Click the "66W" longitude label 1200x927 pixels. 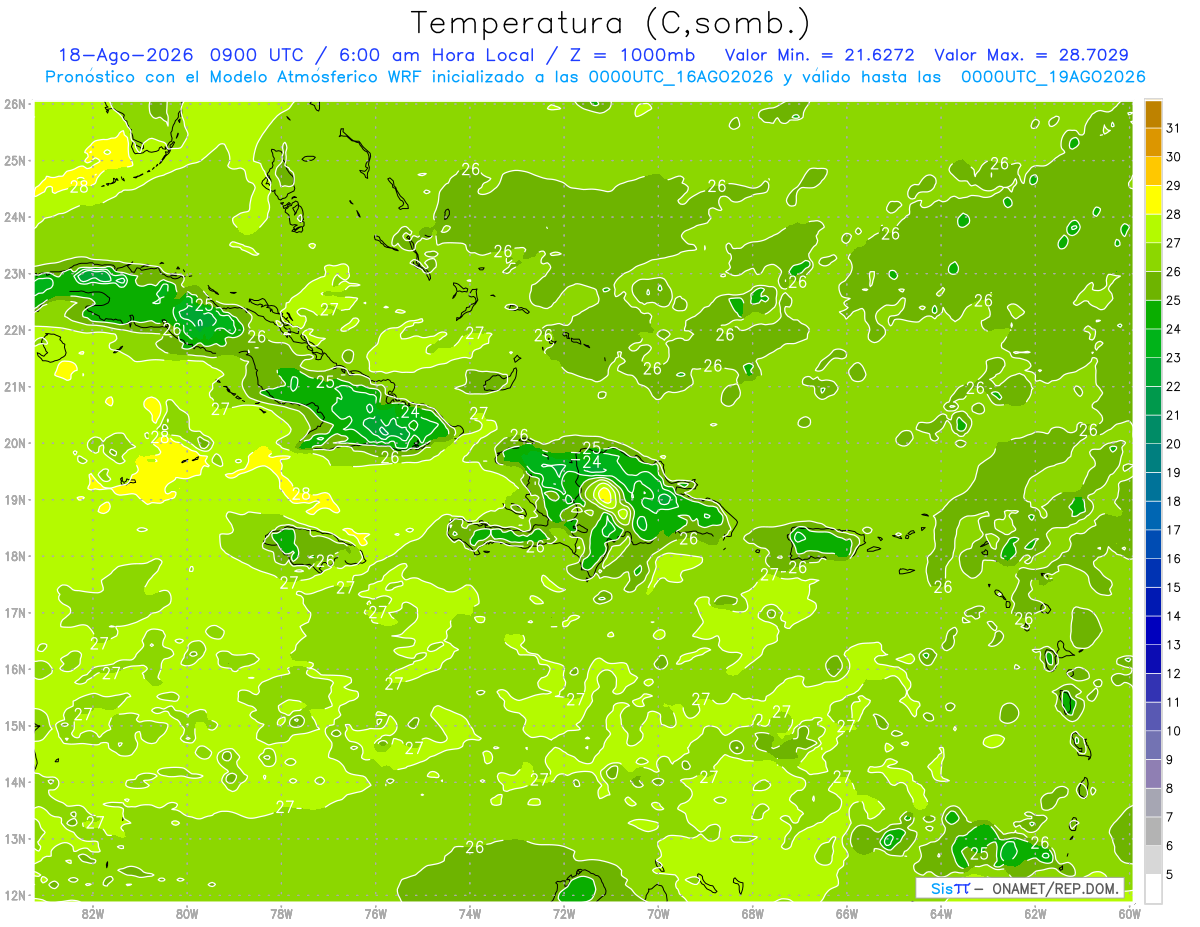pyautogui.click(x=846, y=913)
